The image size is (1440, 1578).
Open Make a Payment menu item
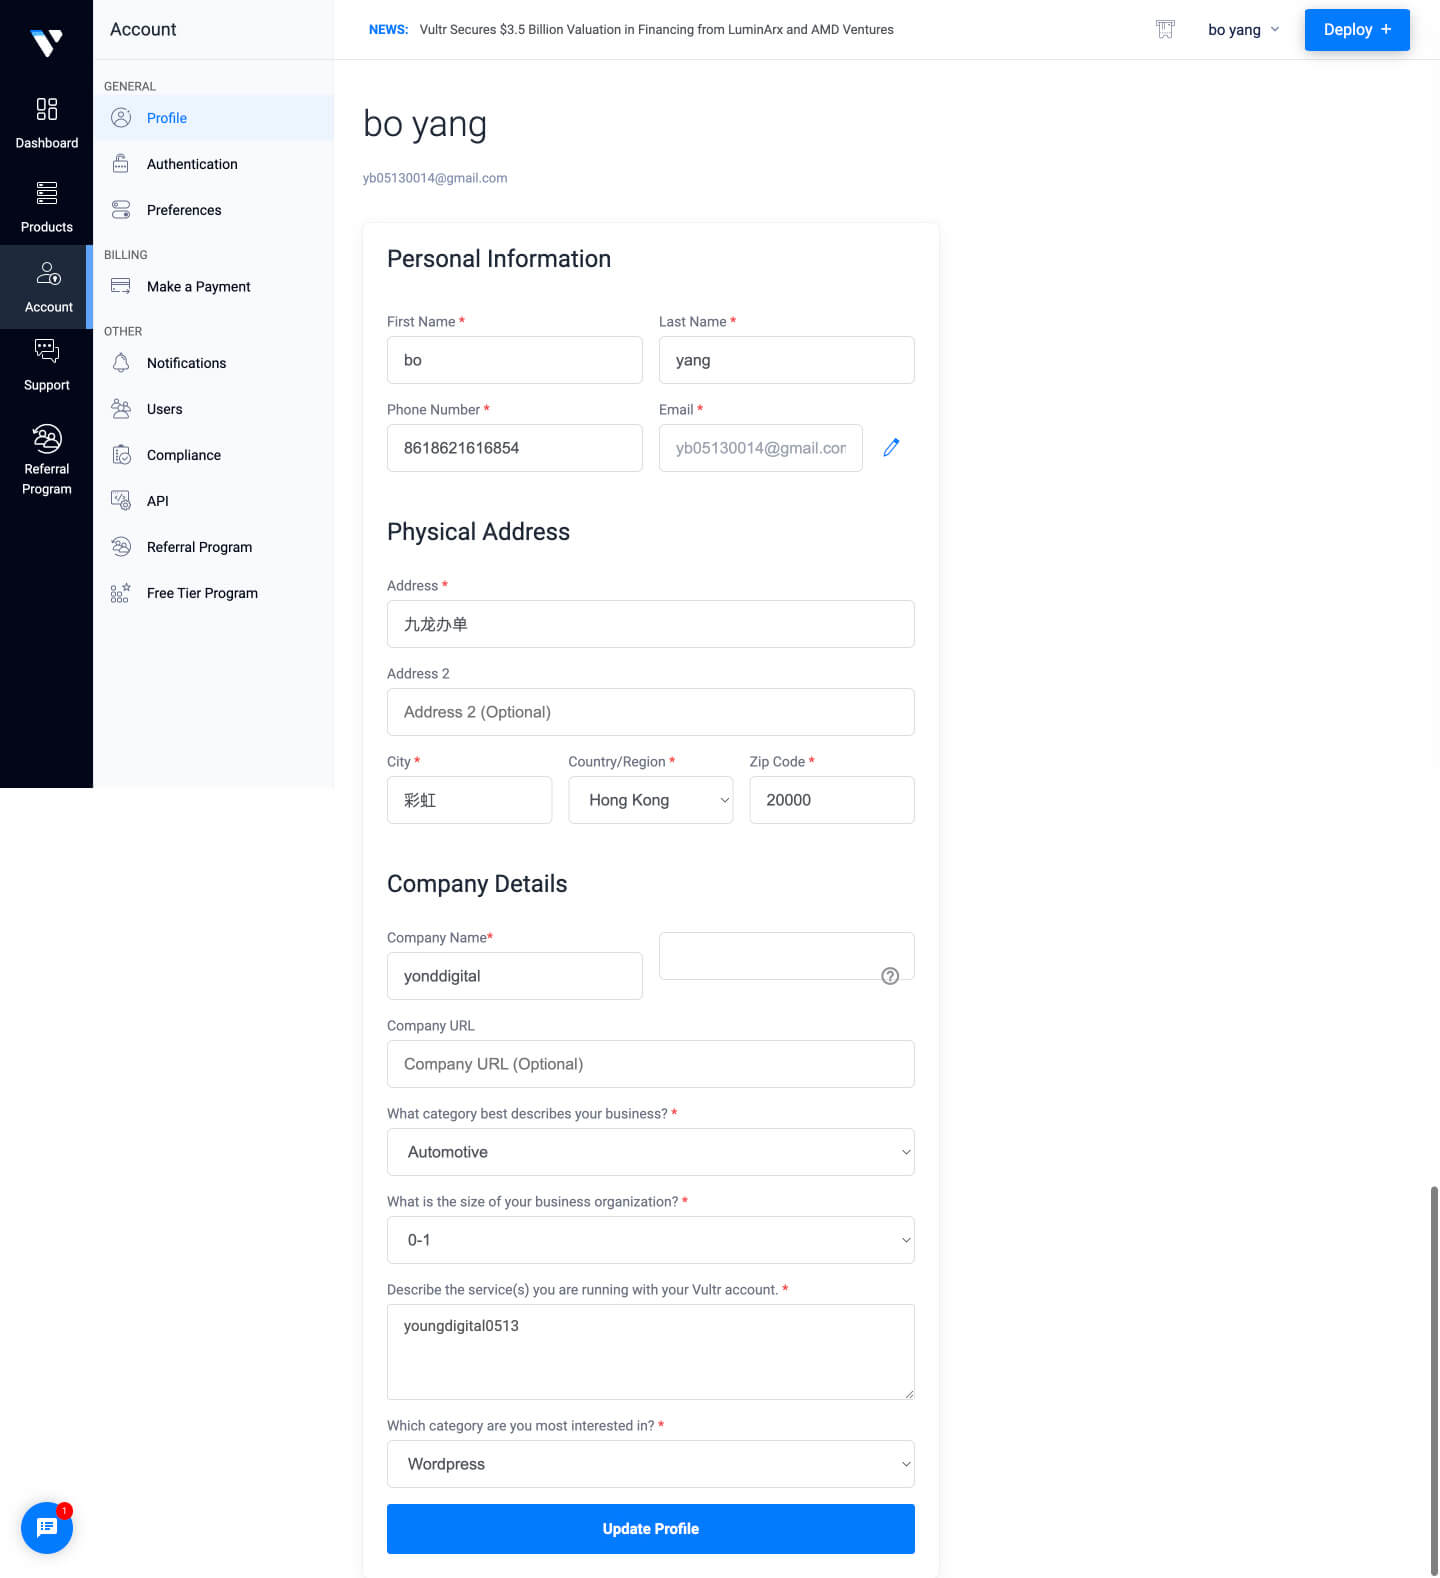point(213,286)
